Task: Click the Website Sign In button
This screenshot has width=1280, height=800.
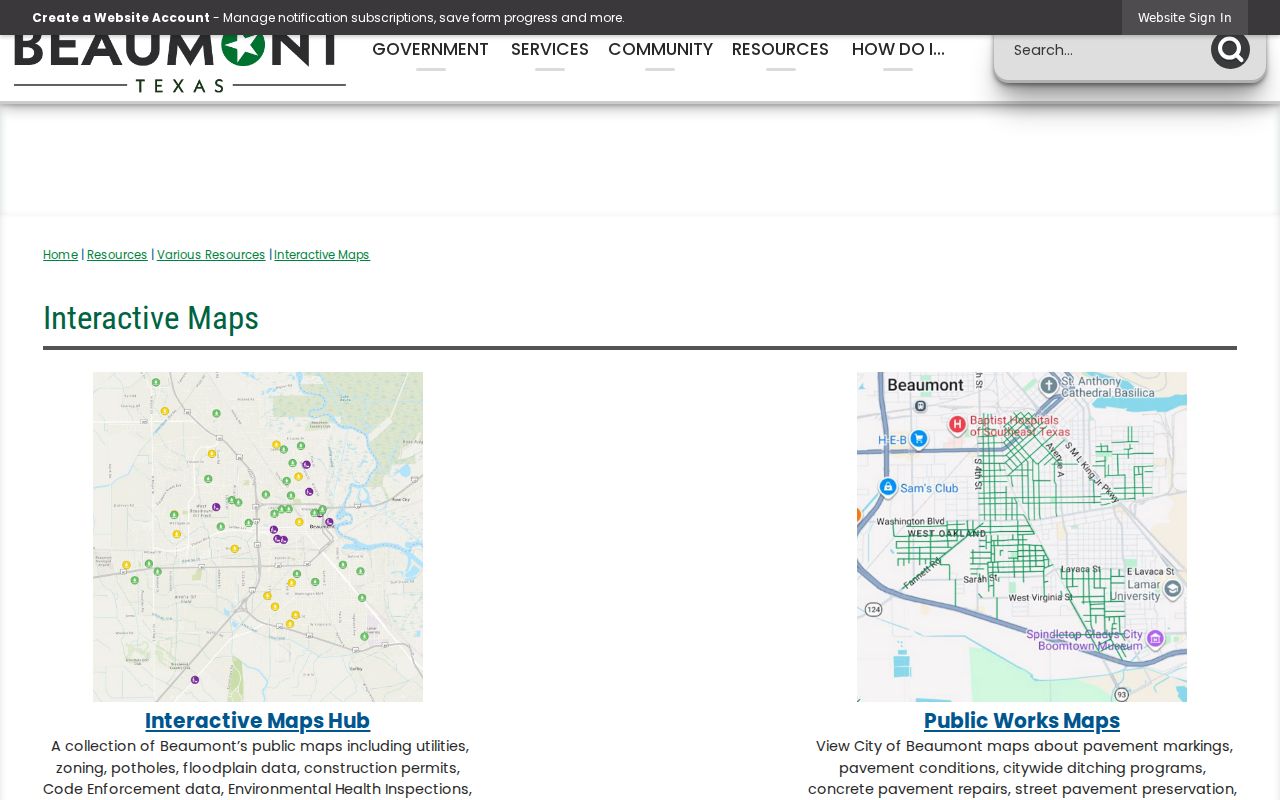Action: (x=1185, y=18)
